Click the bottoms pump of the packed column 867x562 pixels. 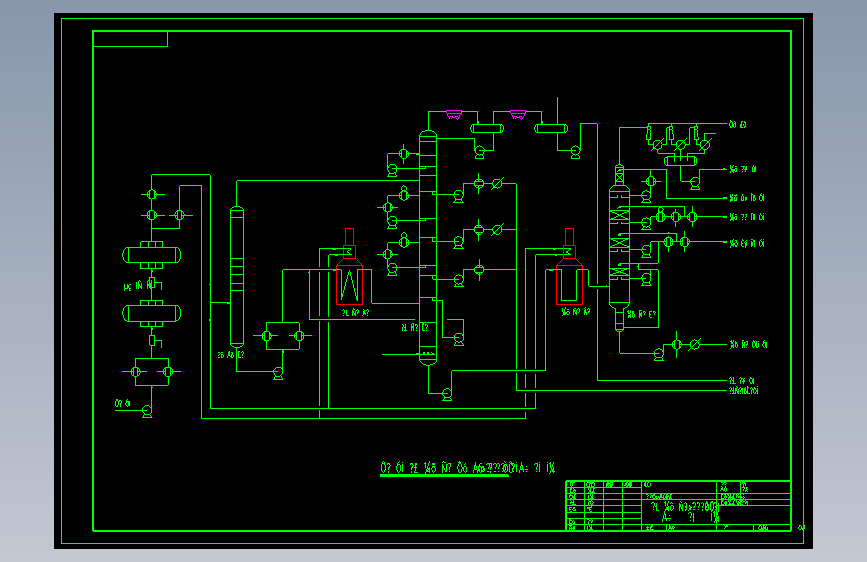[x=659, y=354]
